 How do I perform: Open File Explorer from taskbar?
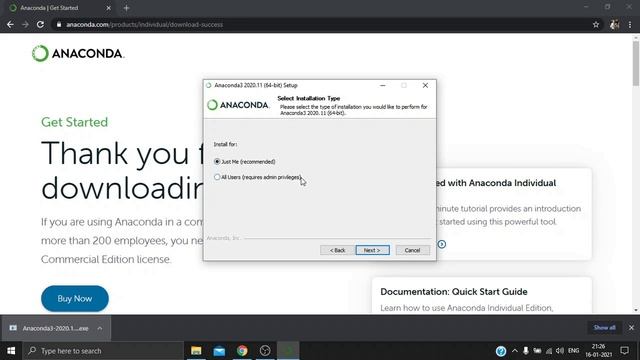click(196, 351)
